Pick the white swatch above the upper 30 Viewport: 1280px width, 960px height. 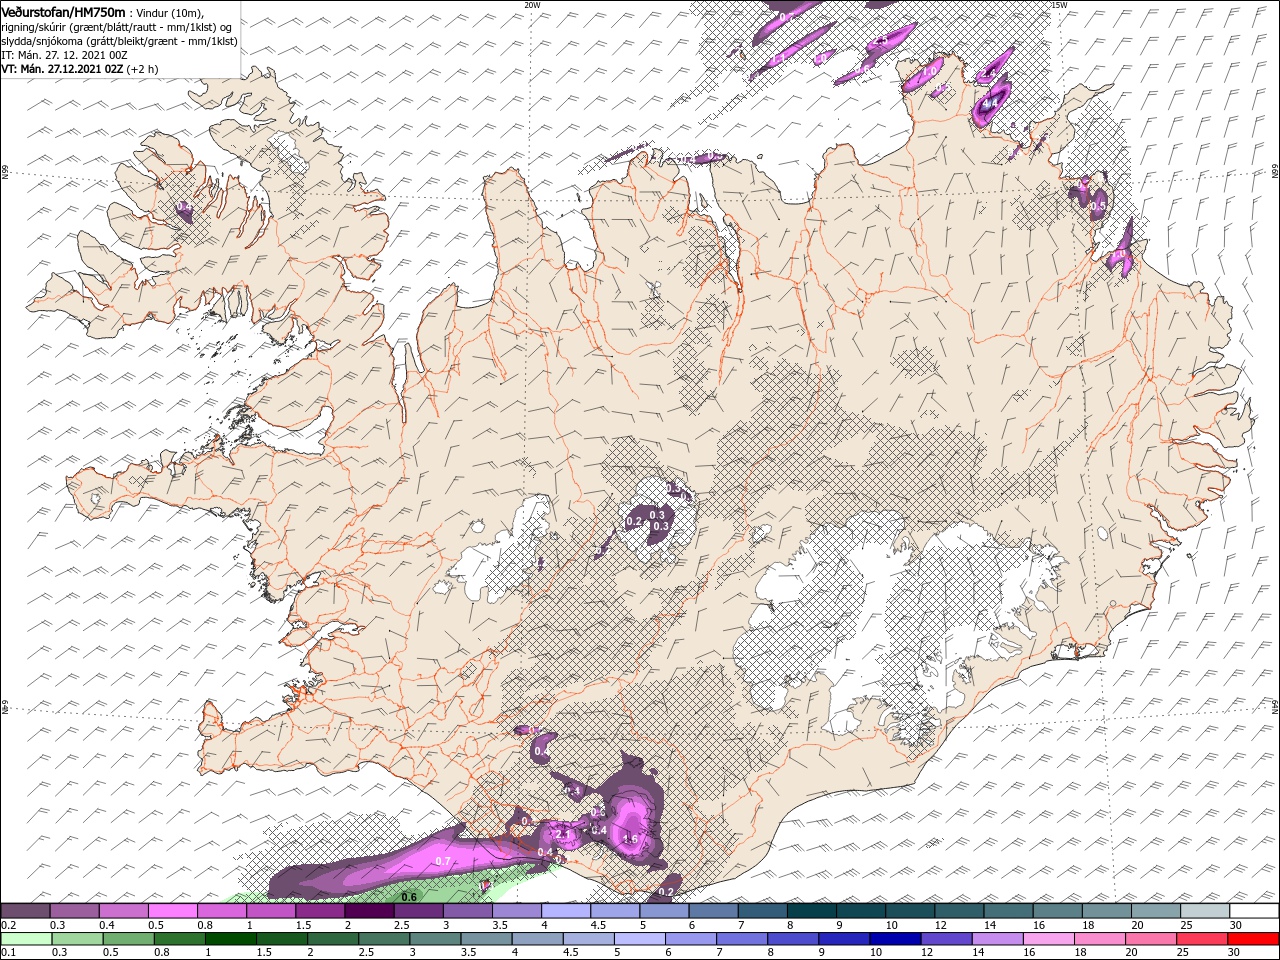point(1253,911)
